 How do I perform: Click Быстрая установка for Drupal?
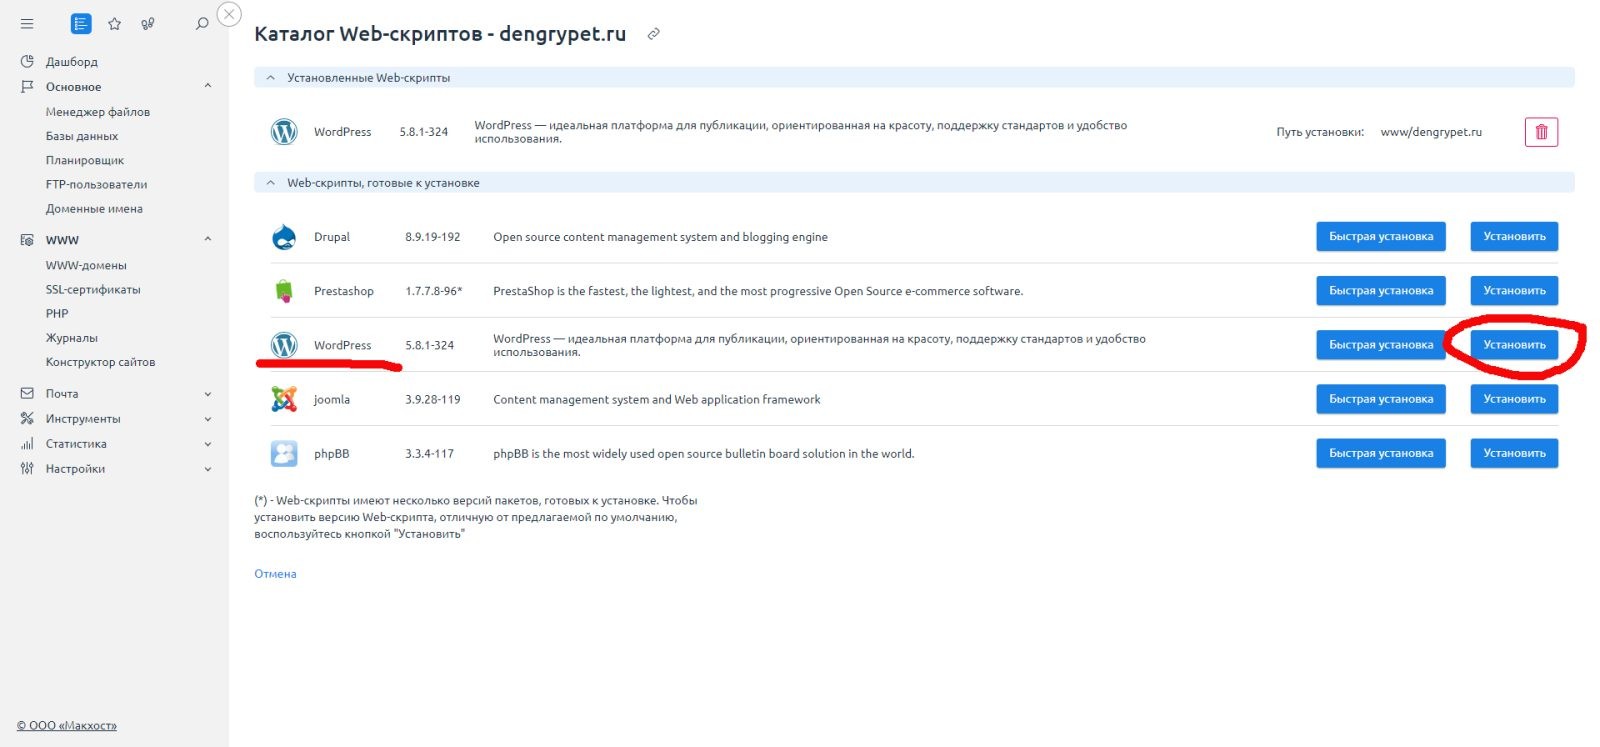(x=1380, y=237)
